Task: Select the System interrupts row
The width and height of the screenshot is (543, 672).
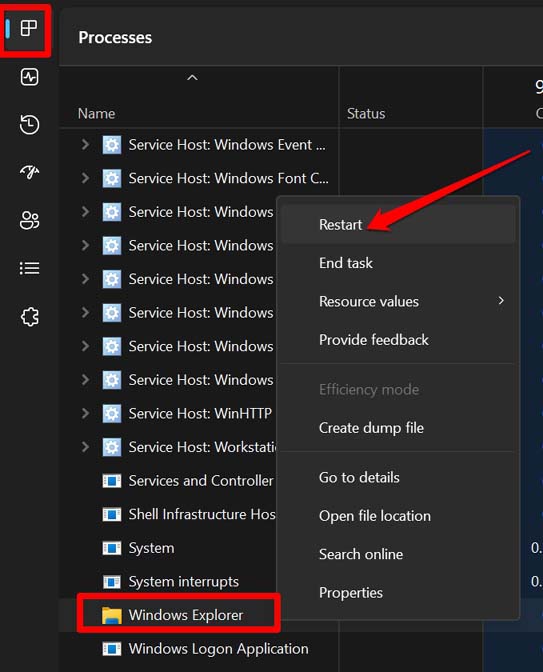Action: 183,582
